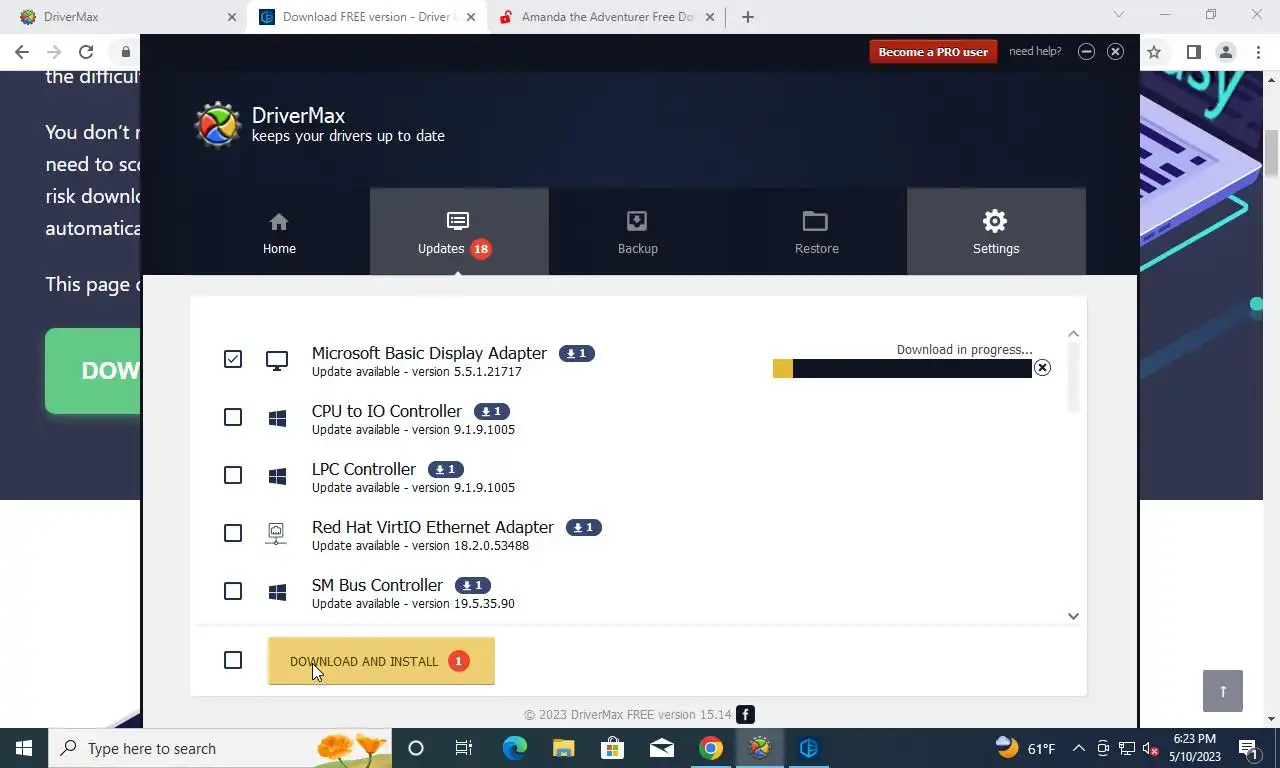The height and width of the screenshot is (768, 1280).
Task: Open the Chrome profile icon
Action: [x=1226, y=52]
